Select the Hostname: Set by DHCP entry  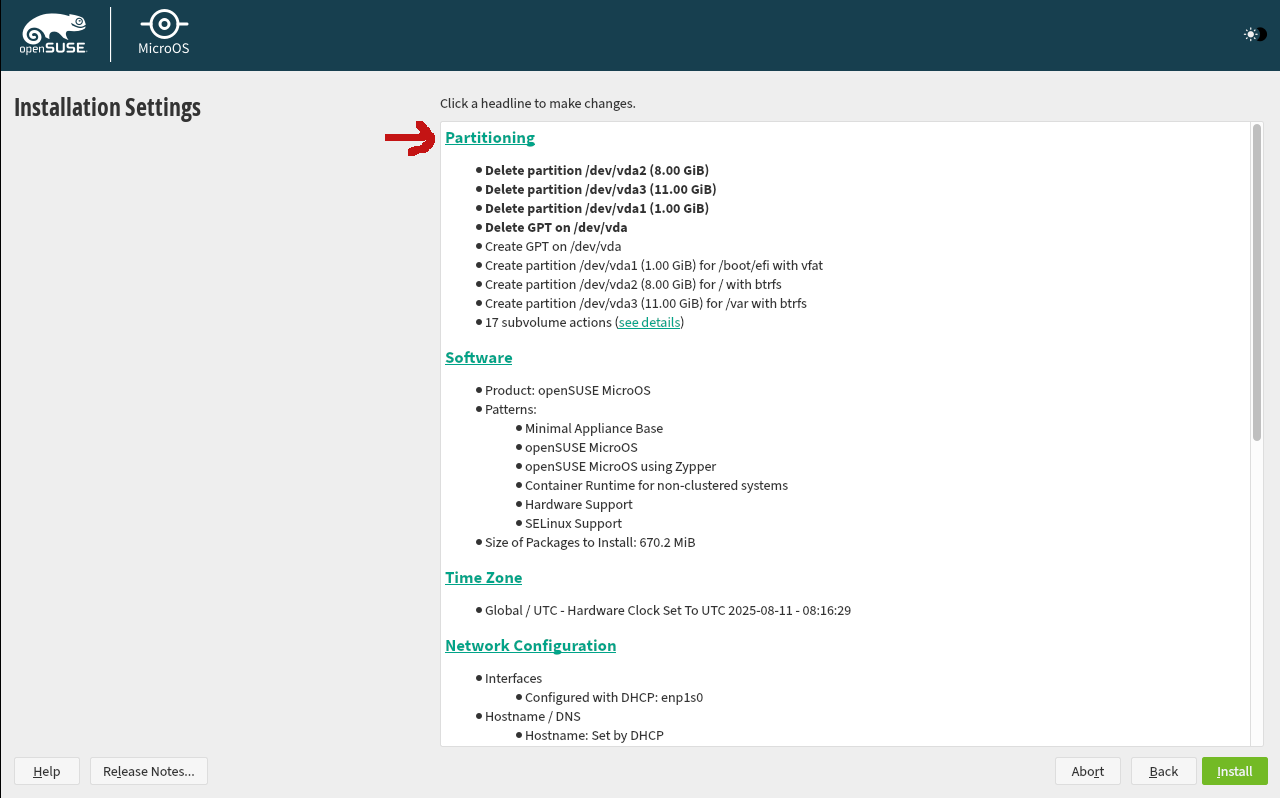coord(595,735)
